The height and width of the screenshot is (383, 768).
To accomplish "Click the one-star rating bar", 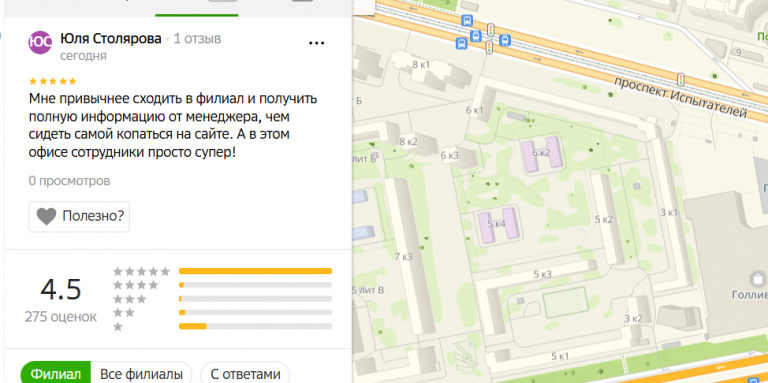I will coord(255,326).
